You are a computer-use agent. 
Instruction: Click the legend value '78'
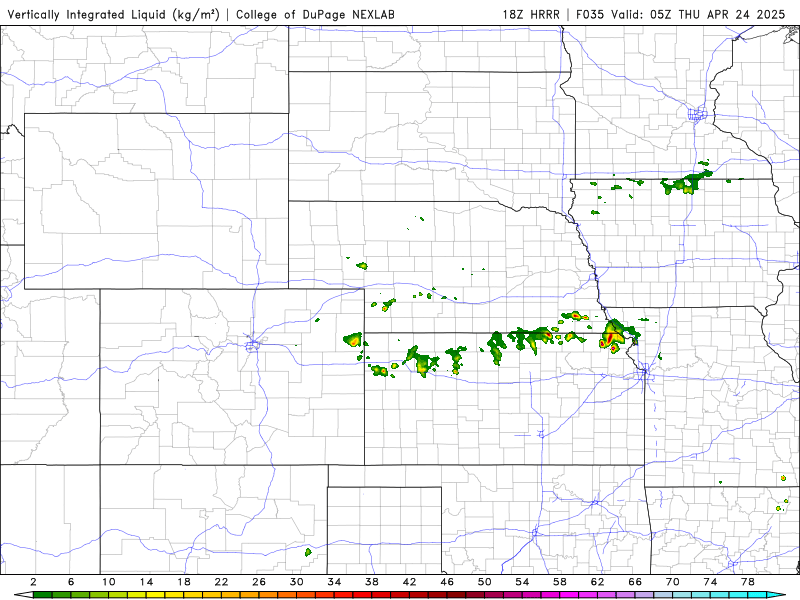pos(748,582)
